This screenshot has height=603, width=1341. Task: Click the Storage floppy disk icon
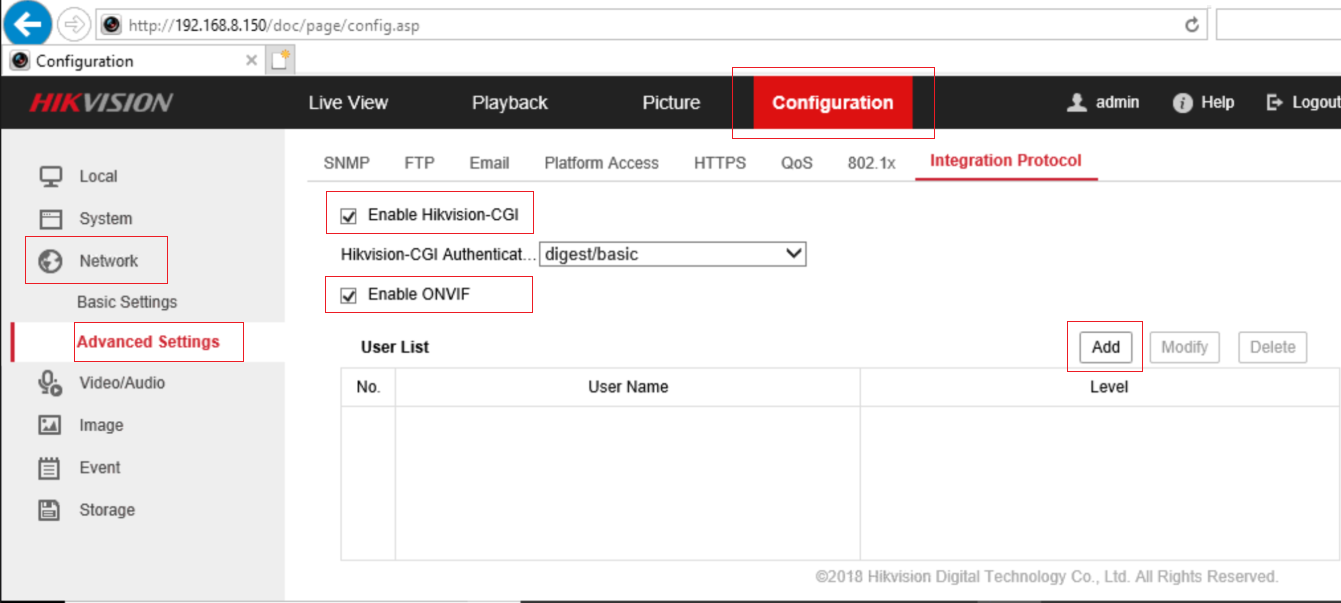point(50,510)
